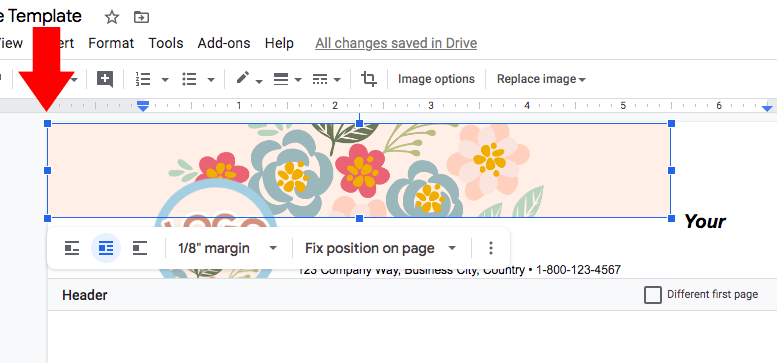Open the View menu
Screen dimensions: 777x363
[10, 43]
